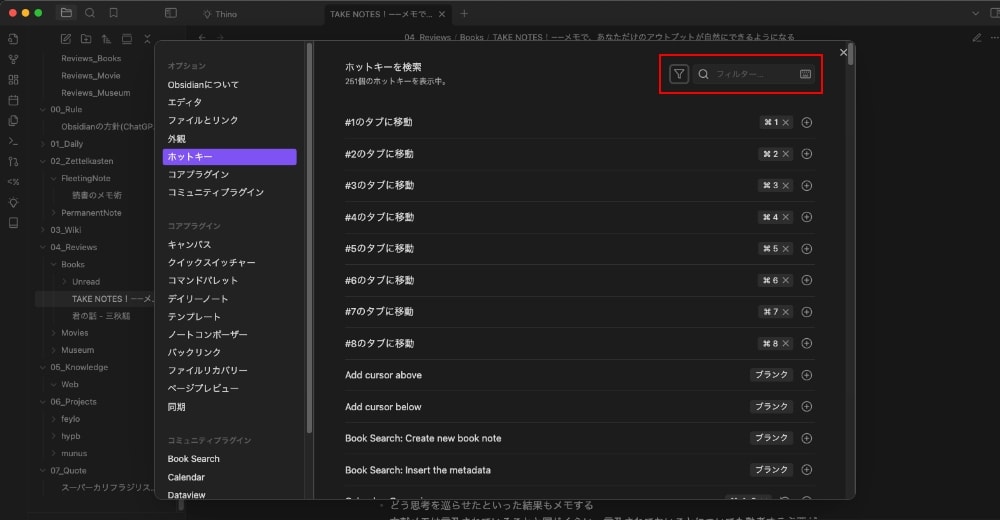1000x520 pixels.
Task: Close the TAKE NOTES tab
Action: 442,13
